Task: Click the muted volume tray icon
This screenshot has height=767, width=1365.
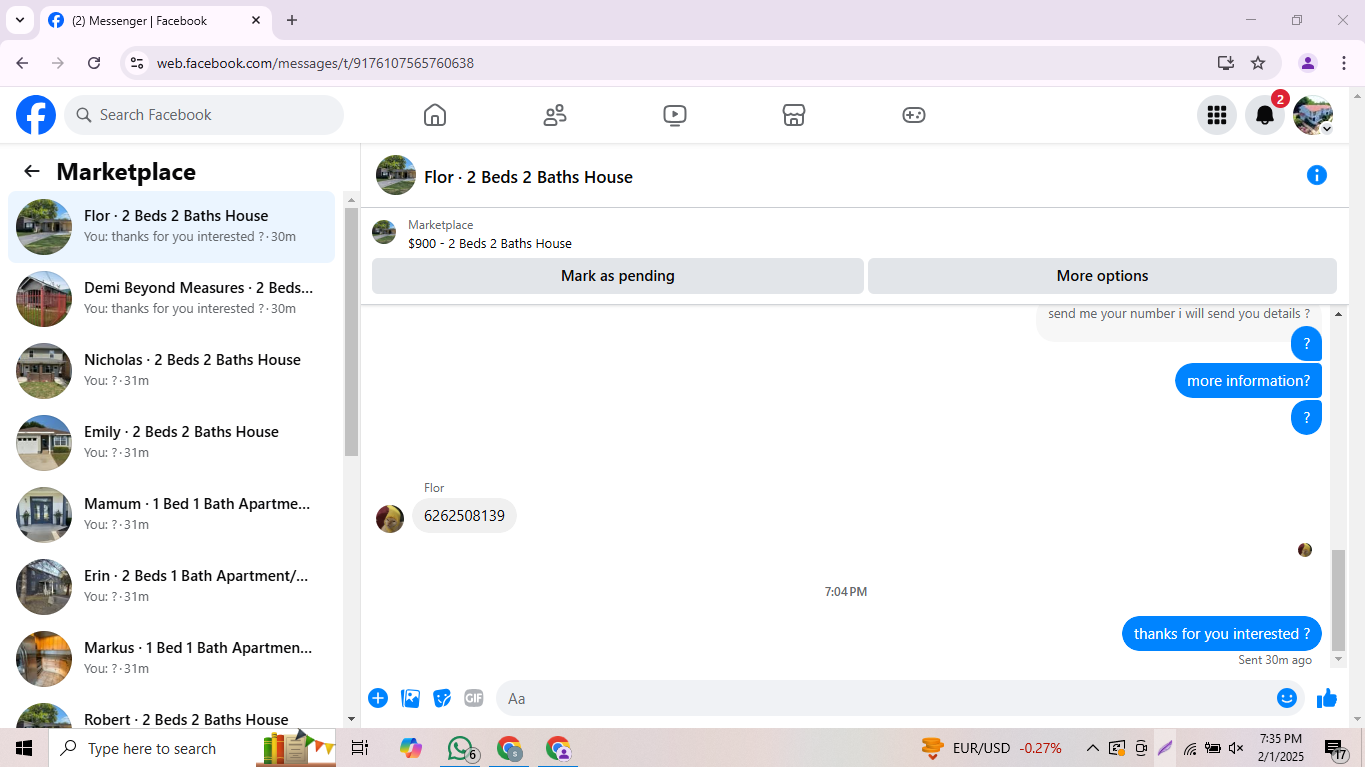Action: tap(1236, 748)
